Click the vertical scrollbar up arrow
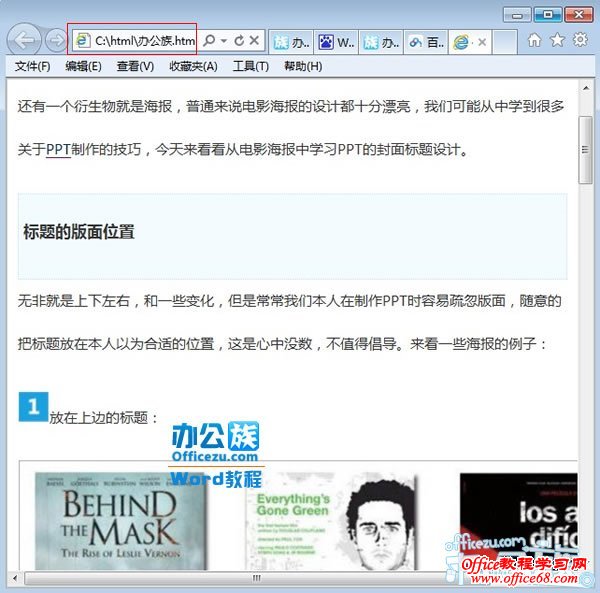600x593 pixels. [586, 88]
